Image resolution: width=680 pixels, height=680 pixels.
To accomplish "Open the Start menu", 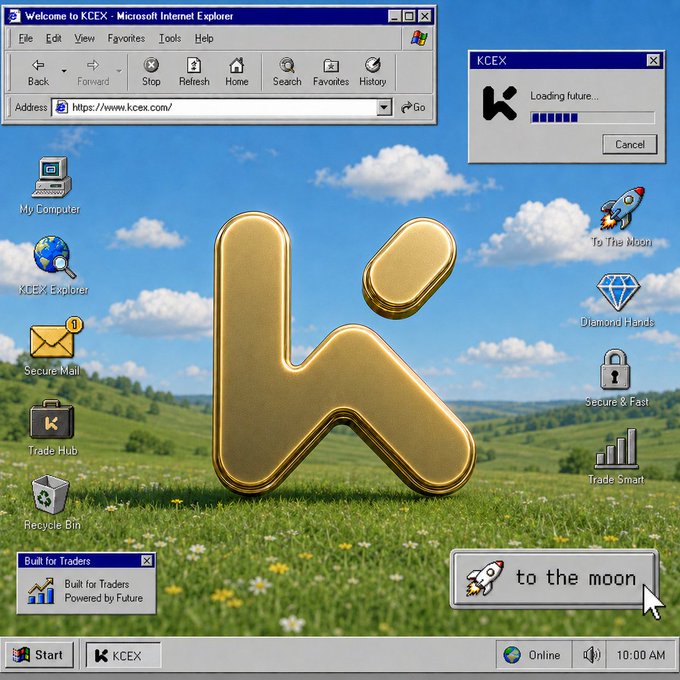I will (39, 655).
